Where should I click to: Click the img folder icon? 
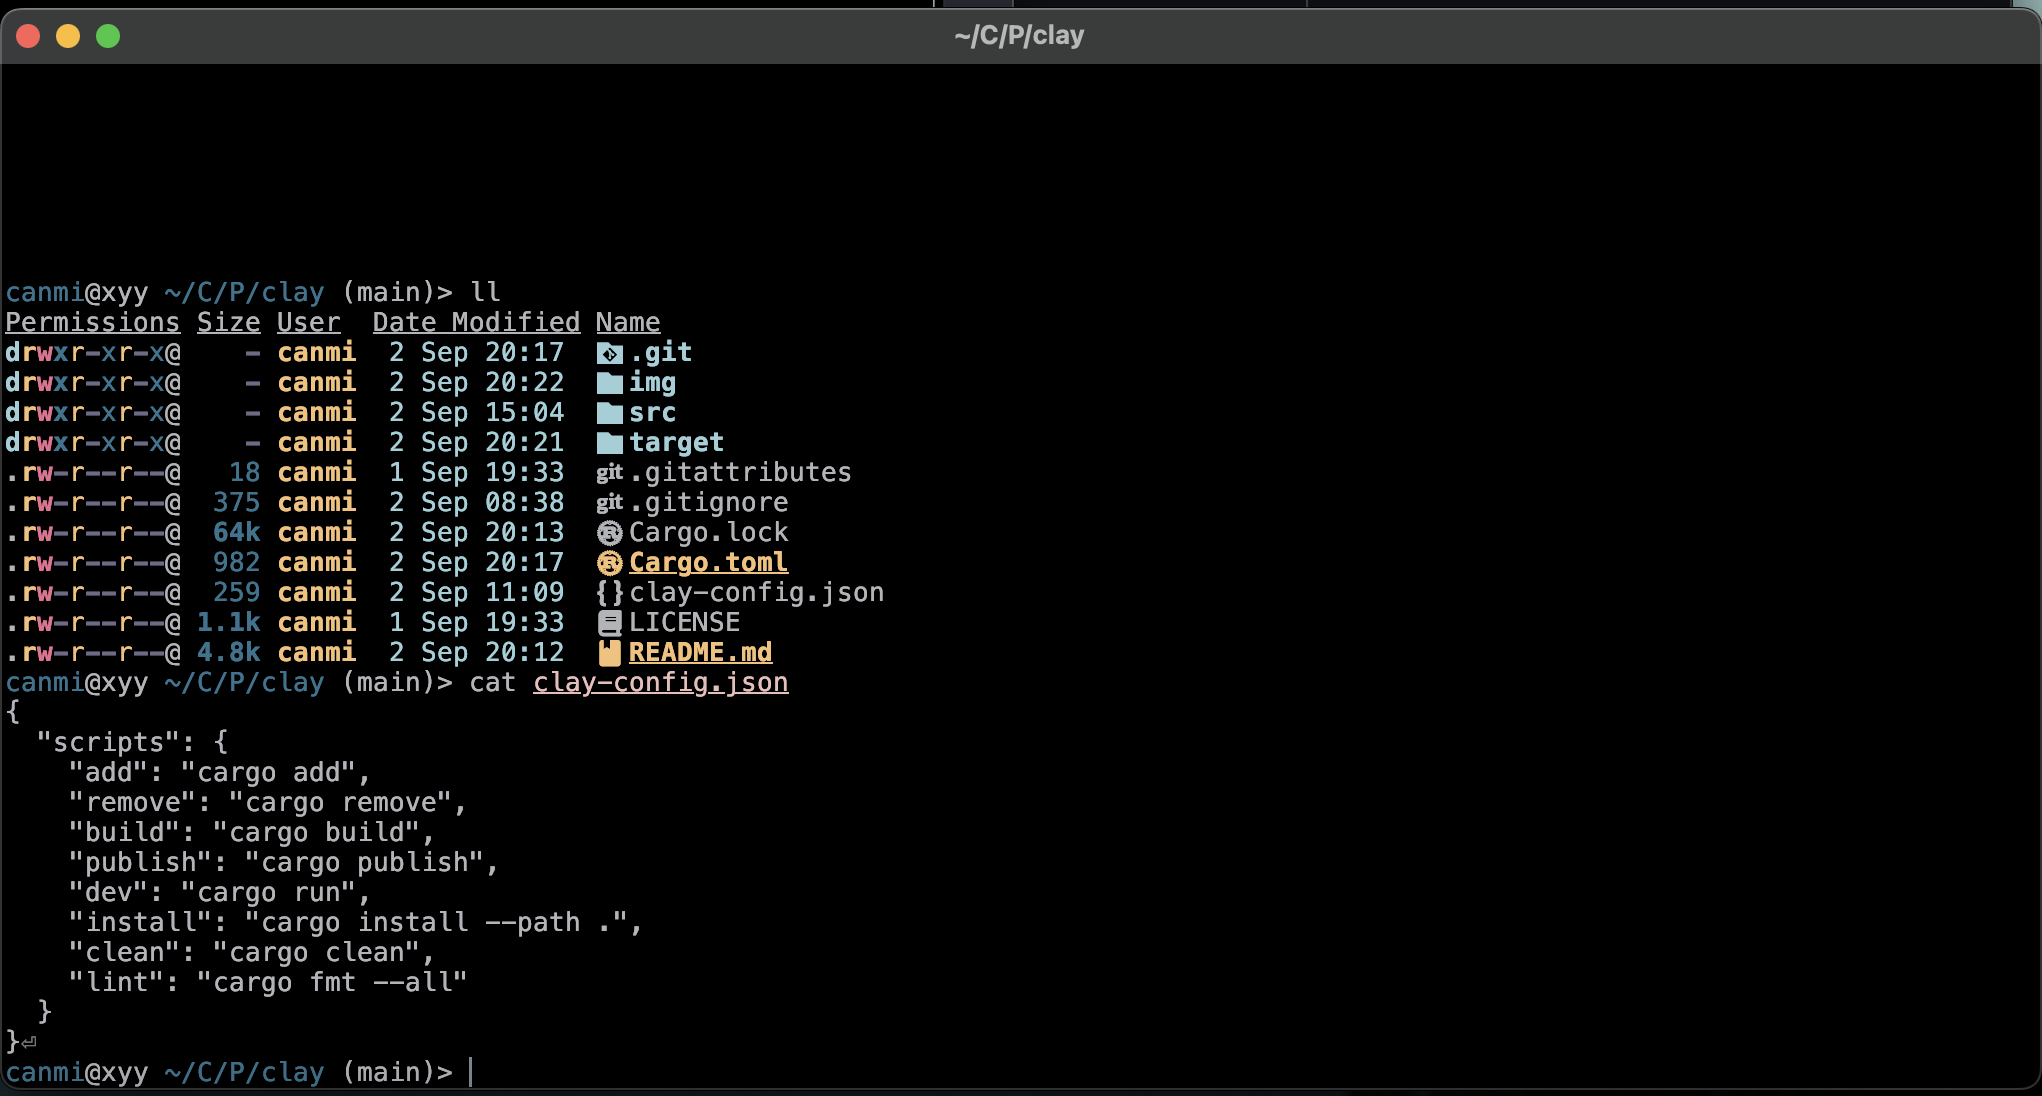coord(609,383)
